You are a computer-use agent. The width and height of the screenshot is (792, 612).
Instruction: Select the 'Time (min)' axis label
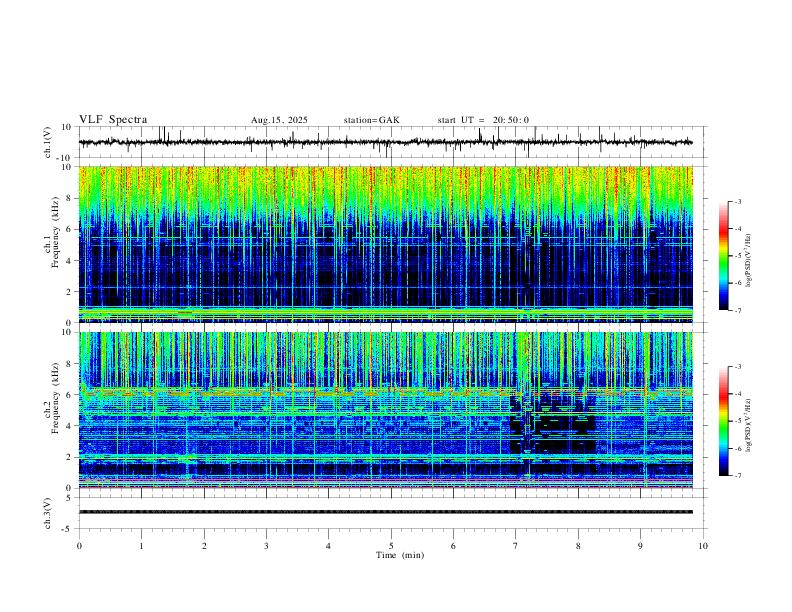(x=400, y=555)
